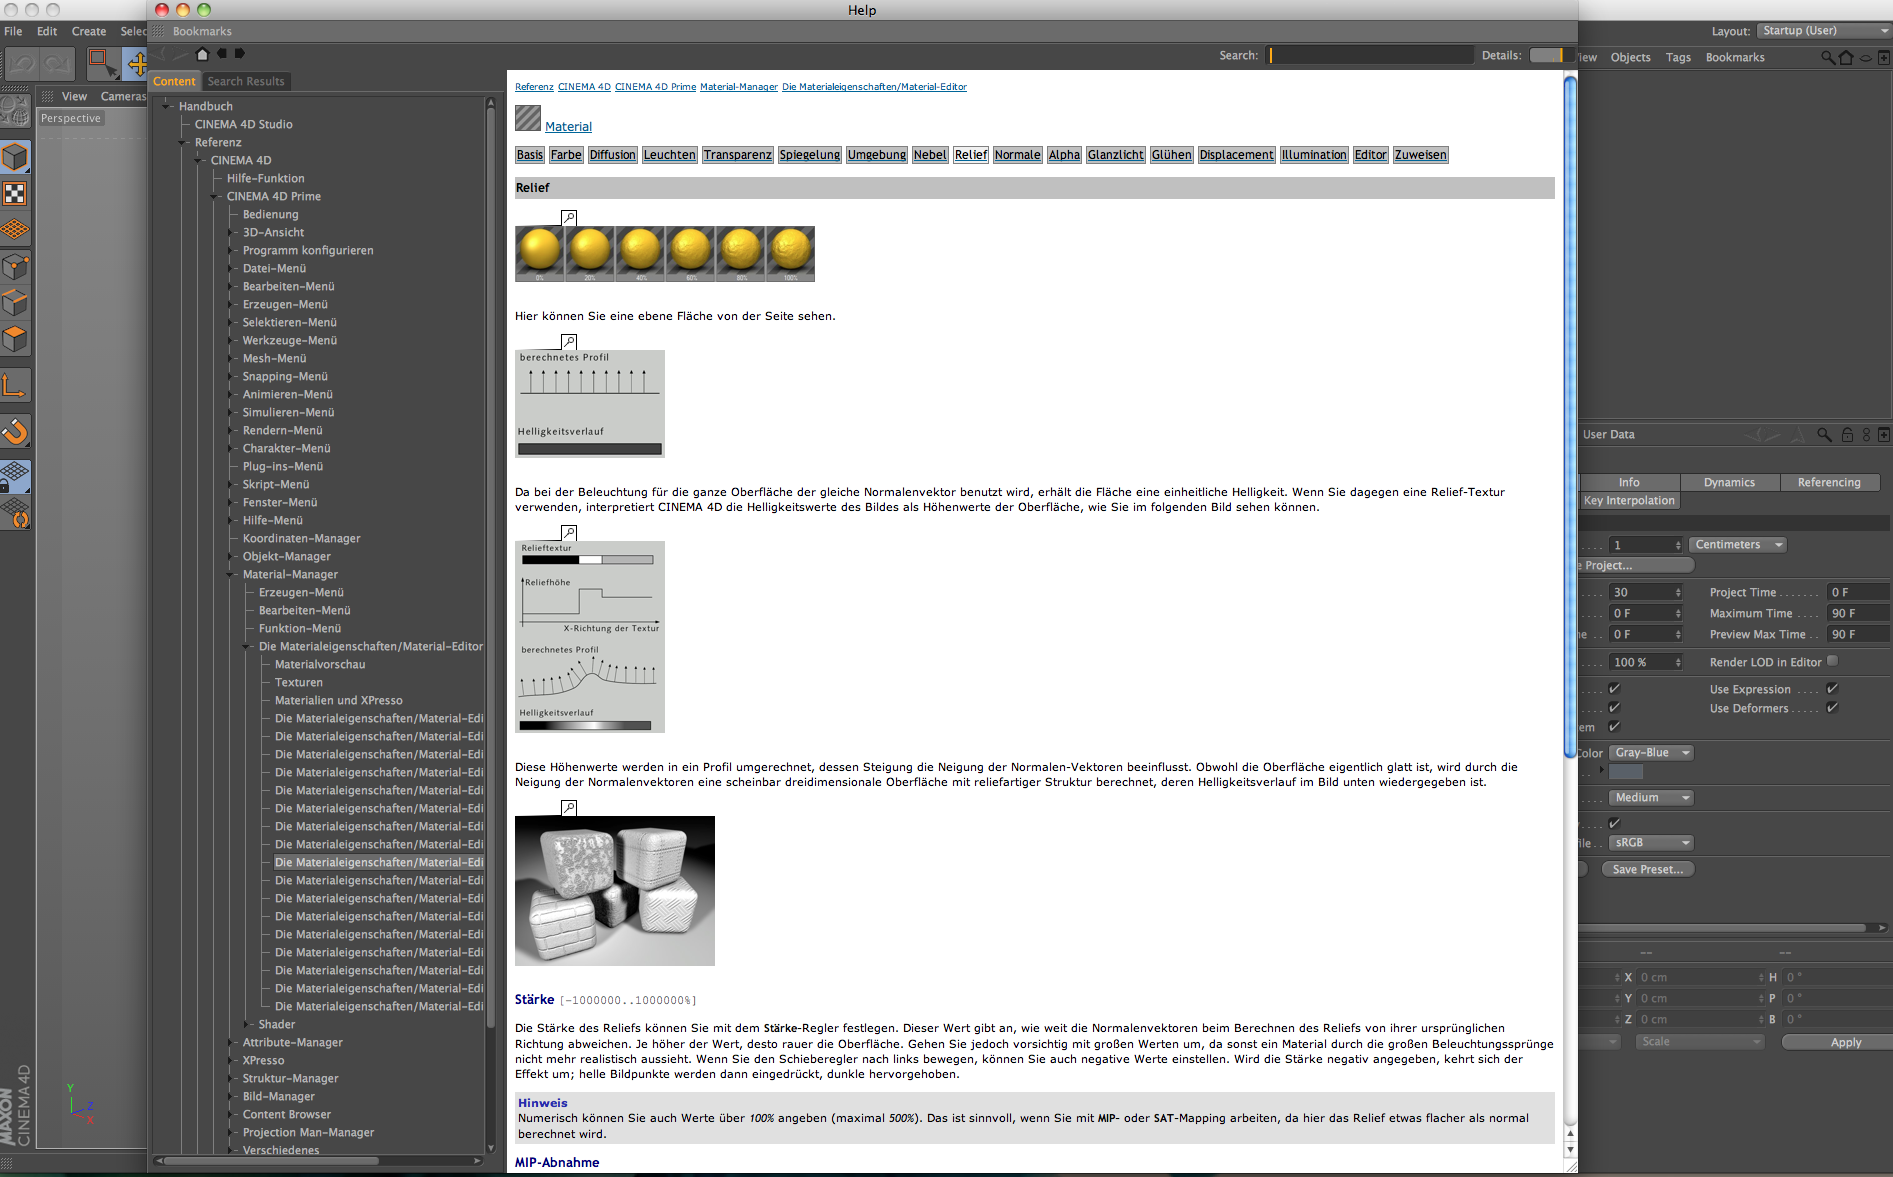Switch to Edges mode icon
The image size is (1893, 1177).
15,302
